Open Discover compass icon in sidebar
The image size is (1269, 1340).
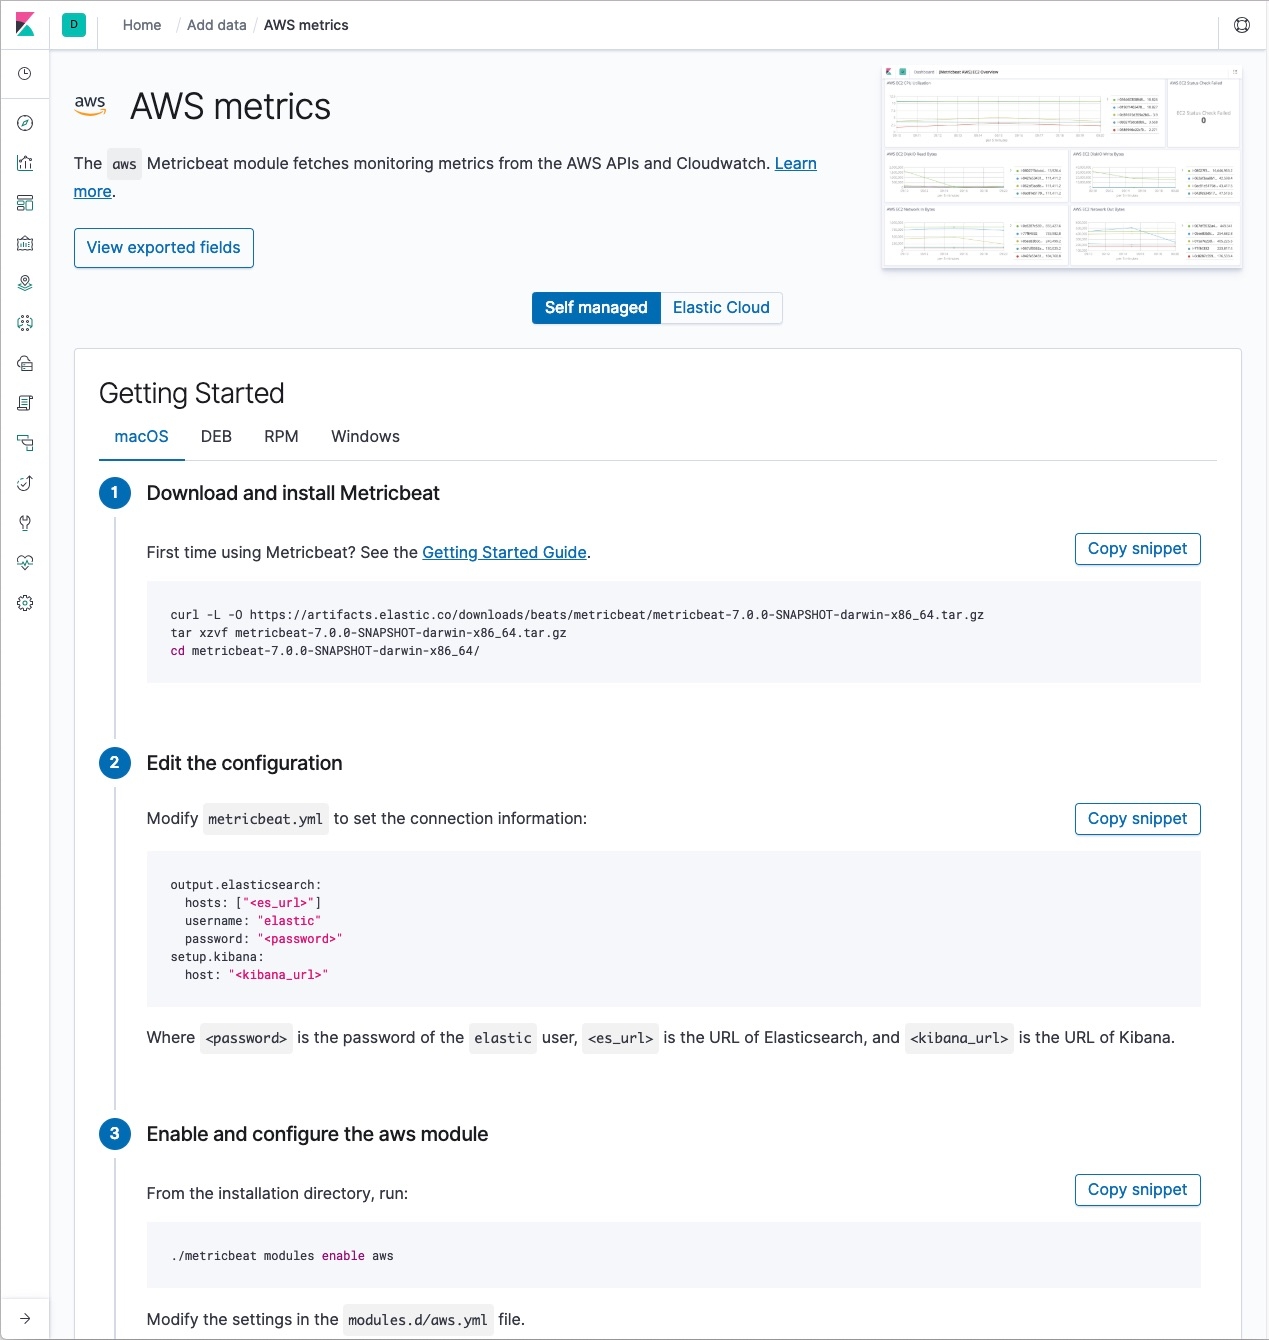[25, 123]
